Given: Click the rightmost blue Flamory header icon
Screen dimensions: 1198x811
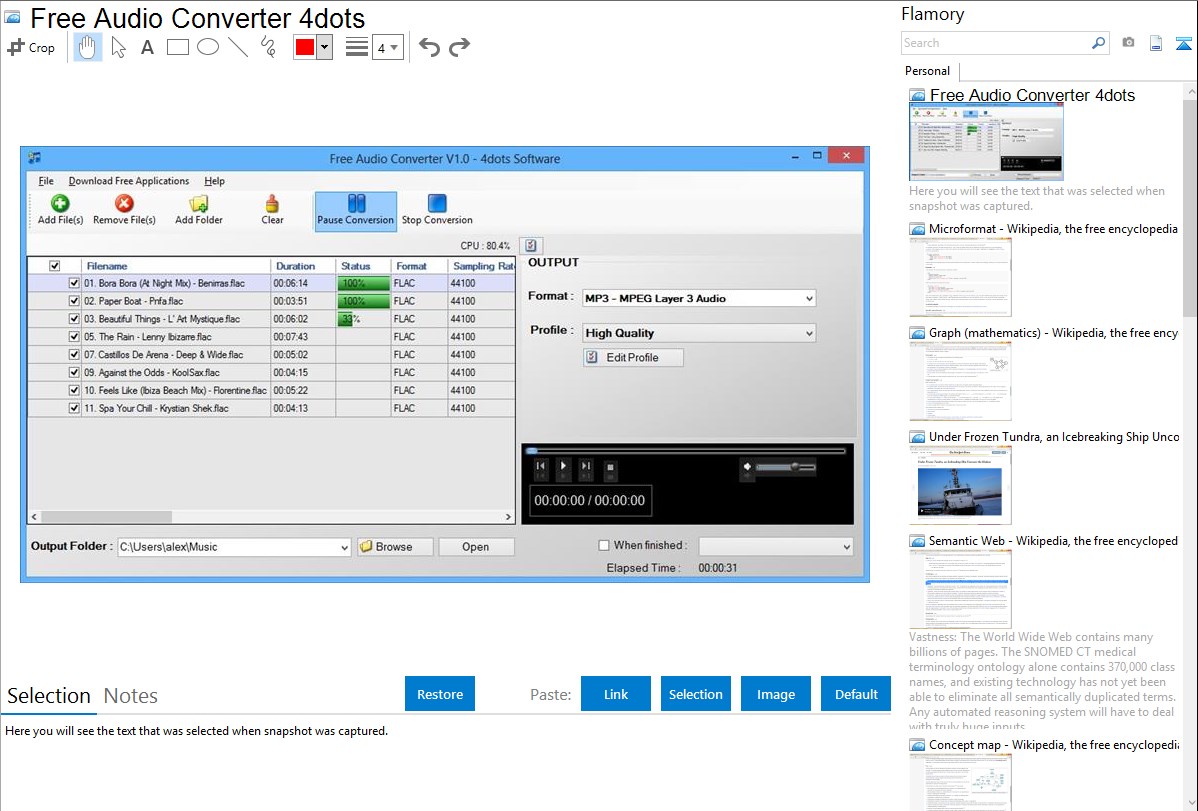Looking at the screenshot, I should pyautogui.click(x=1183, y=43).
